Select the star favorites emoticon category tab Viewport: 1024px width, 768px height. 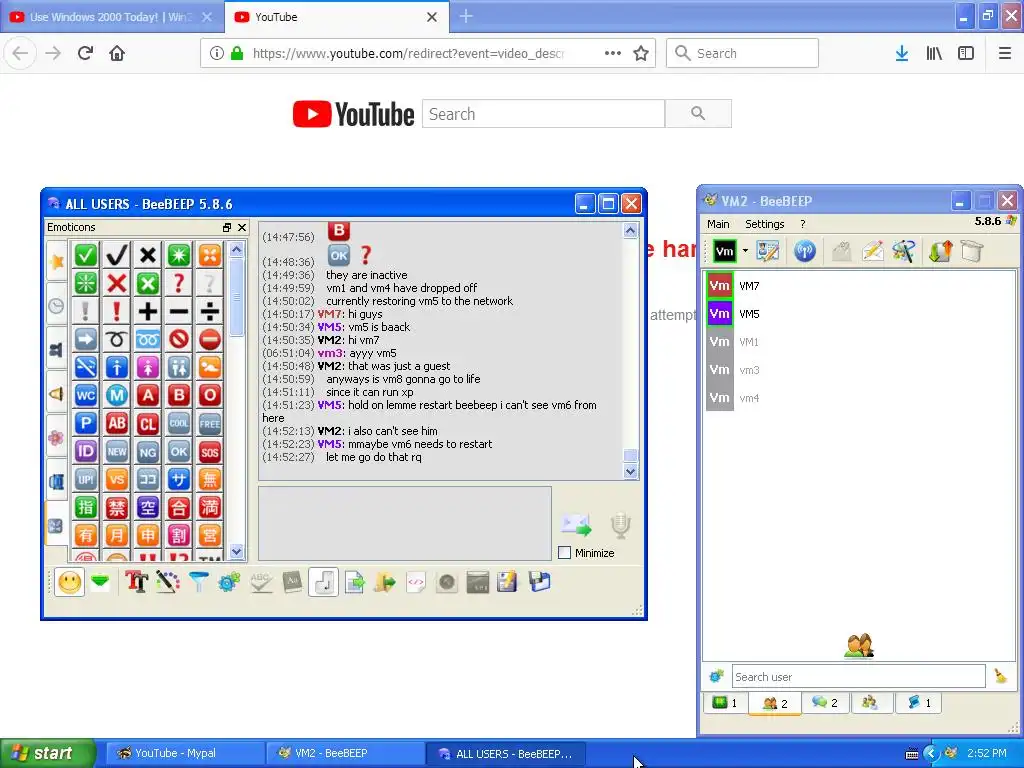57,262
